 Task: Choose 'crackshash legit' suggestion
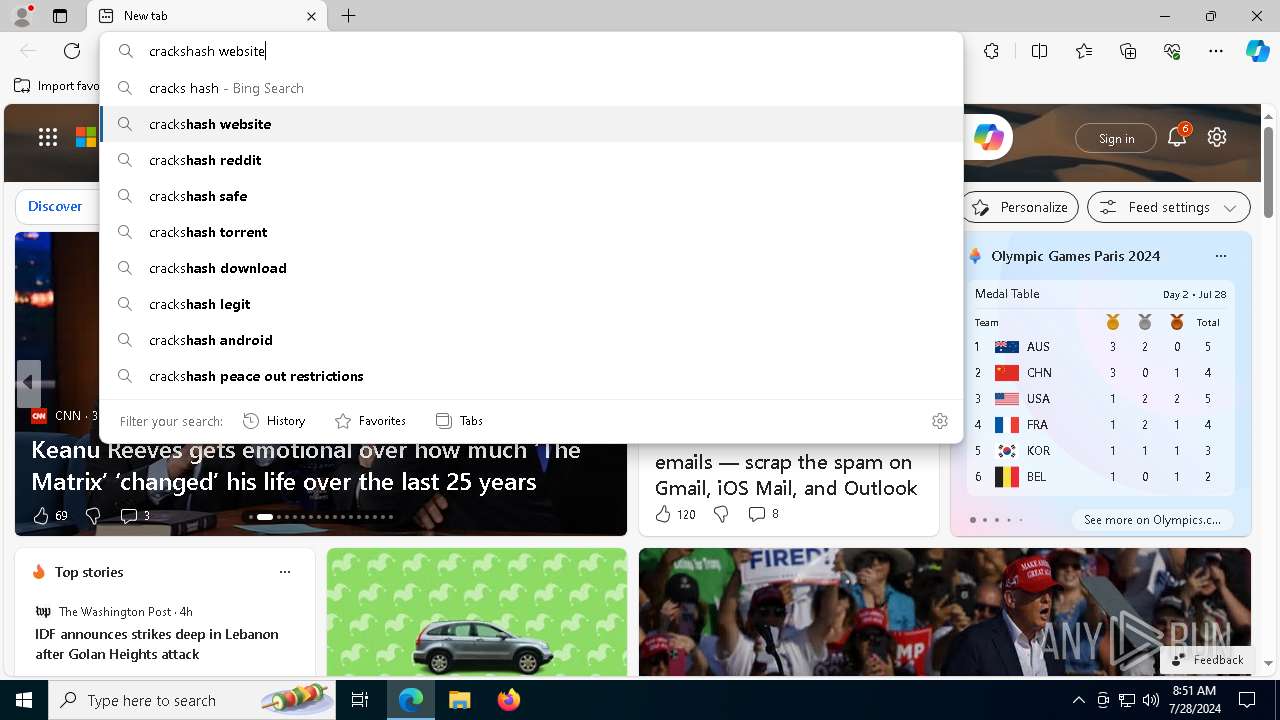[531, 304]
